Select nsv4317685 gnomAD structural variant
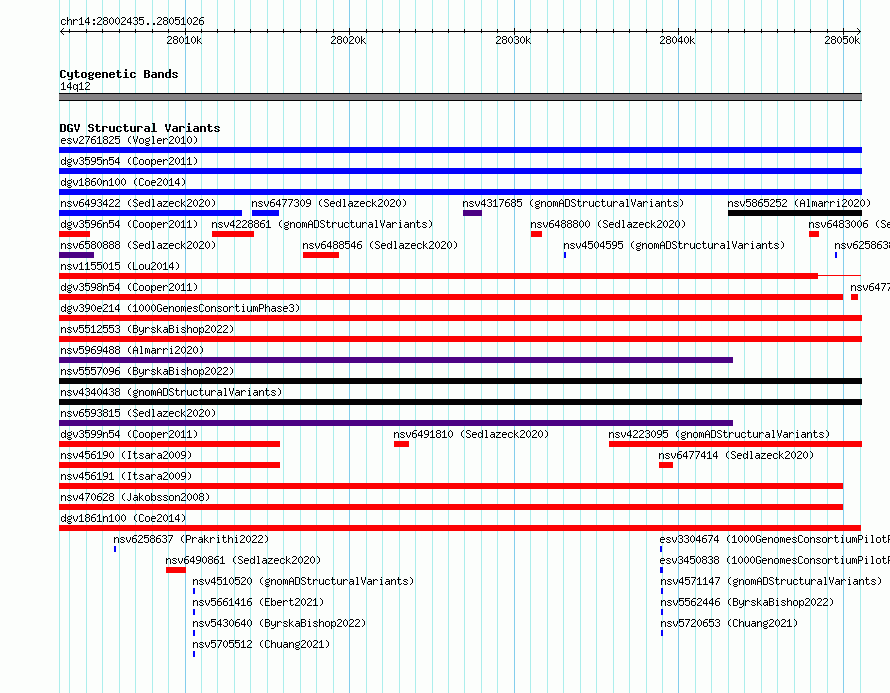This screenshot has height=693, width=890. tap(573, 203)
